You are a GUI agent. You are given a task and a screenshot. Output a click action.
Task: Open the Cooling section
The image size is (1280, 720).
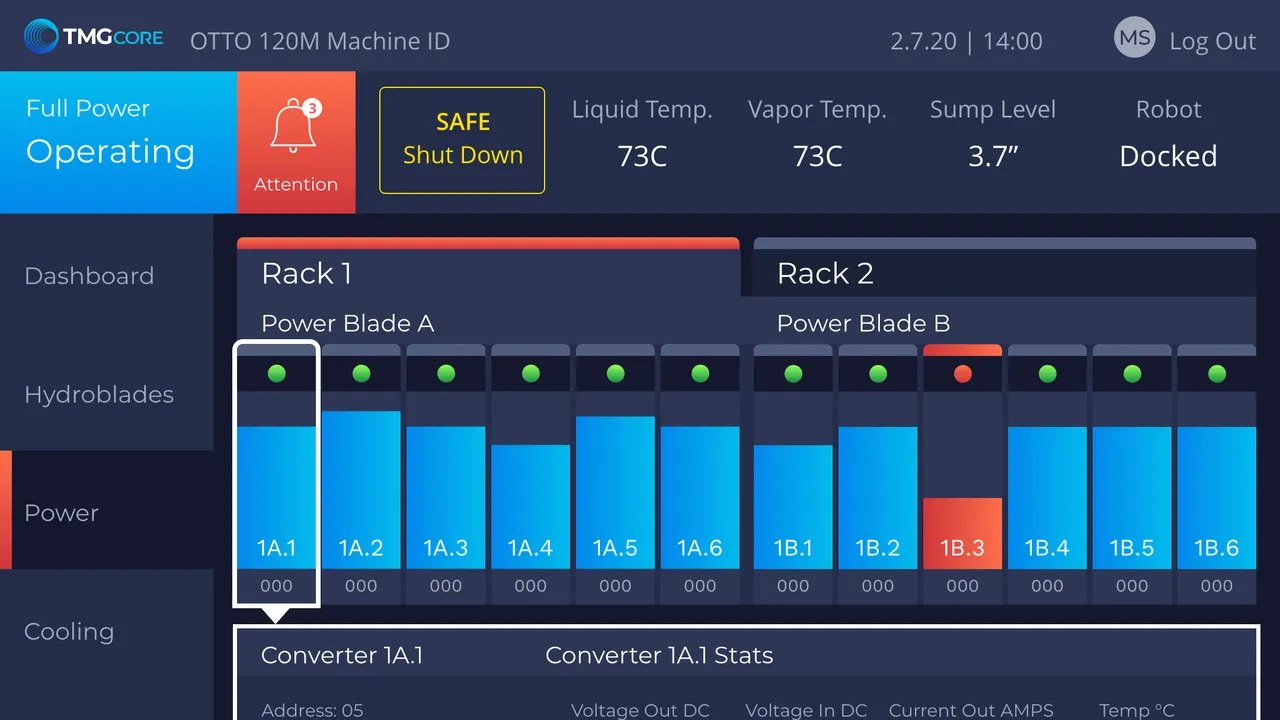pyautogui.click(x=107, y=632)
